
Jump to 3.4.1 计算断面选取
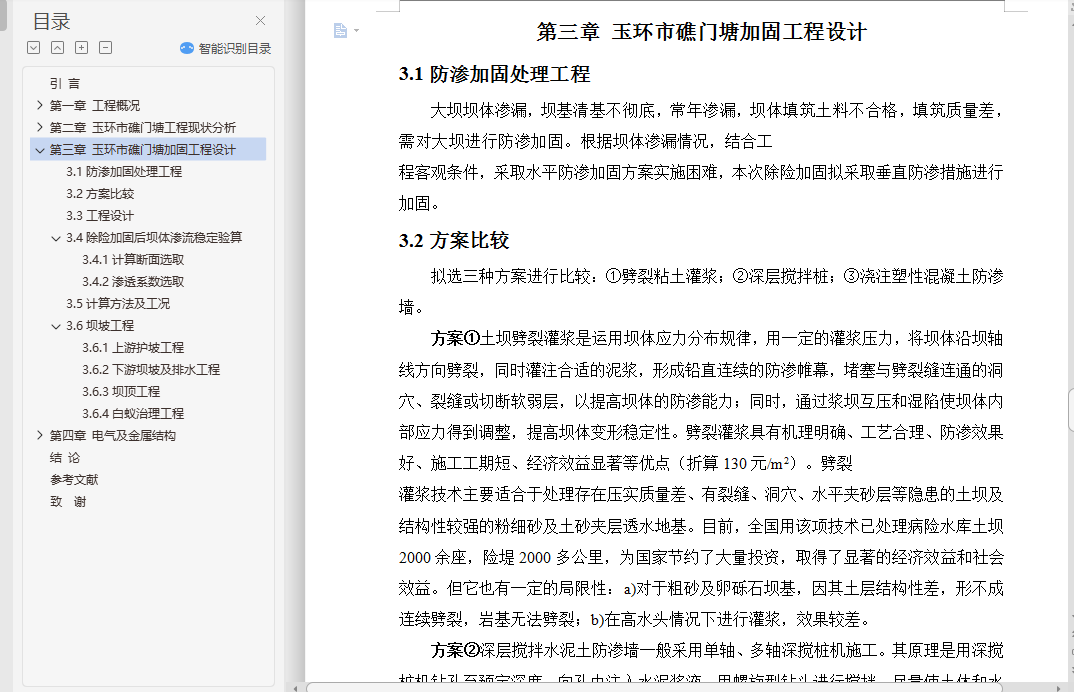pyautogui.click(x=133, y=259)
